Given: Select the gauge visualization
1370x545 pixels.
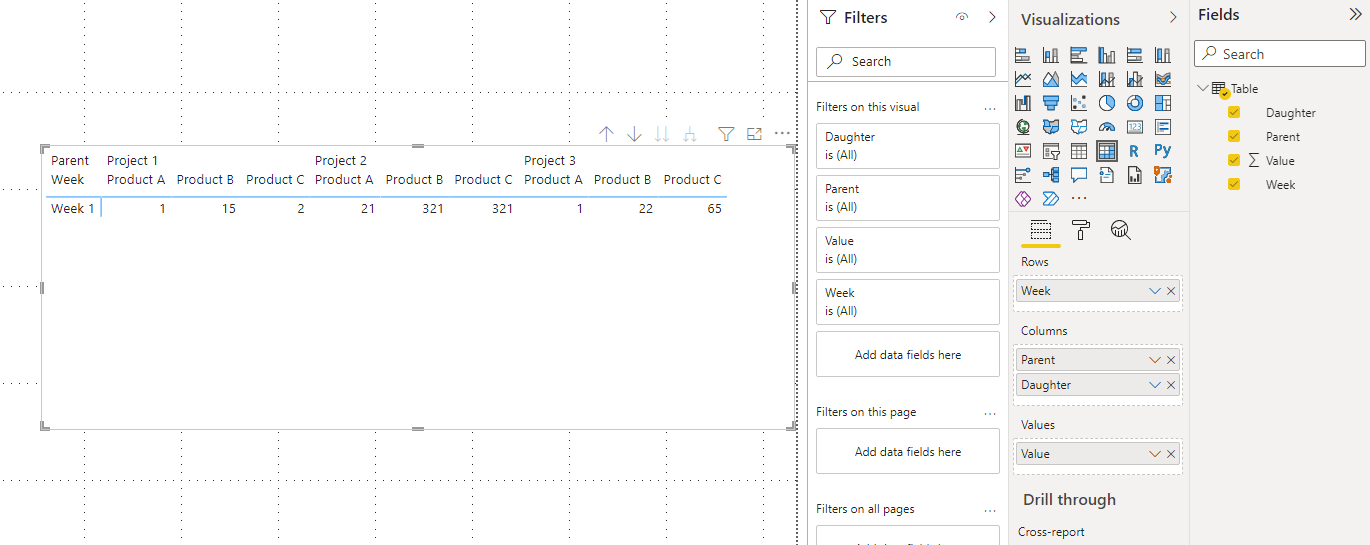Looking at the screenshot, I should pos(1107,127).
